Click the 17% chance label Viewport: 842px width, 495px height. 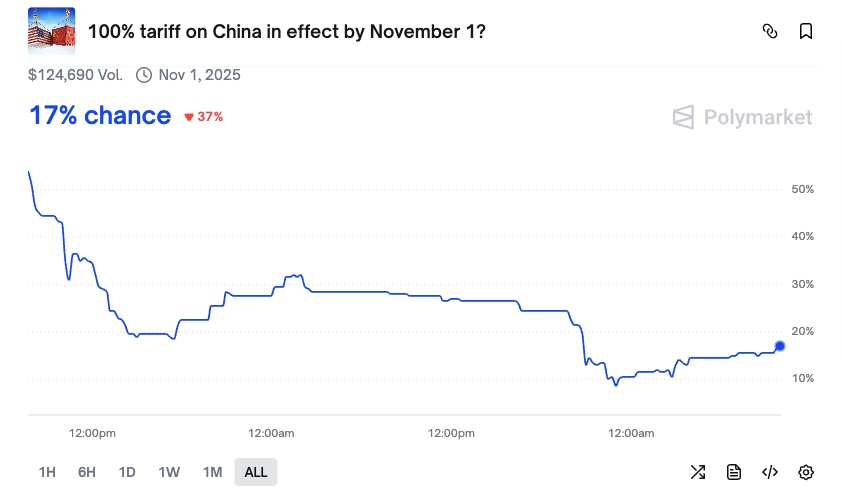[100, 116]
